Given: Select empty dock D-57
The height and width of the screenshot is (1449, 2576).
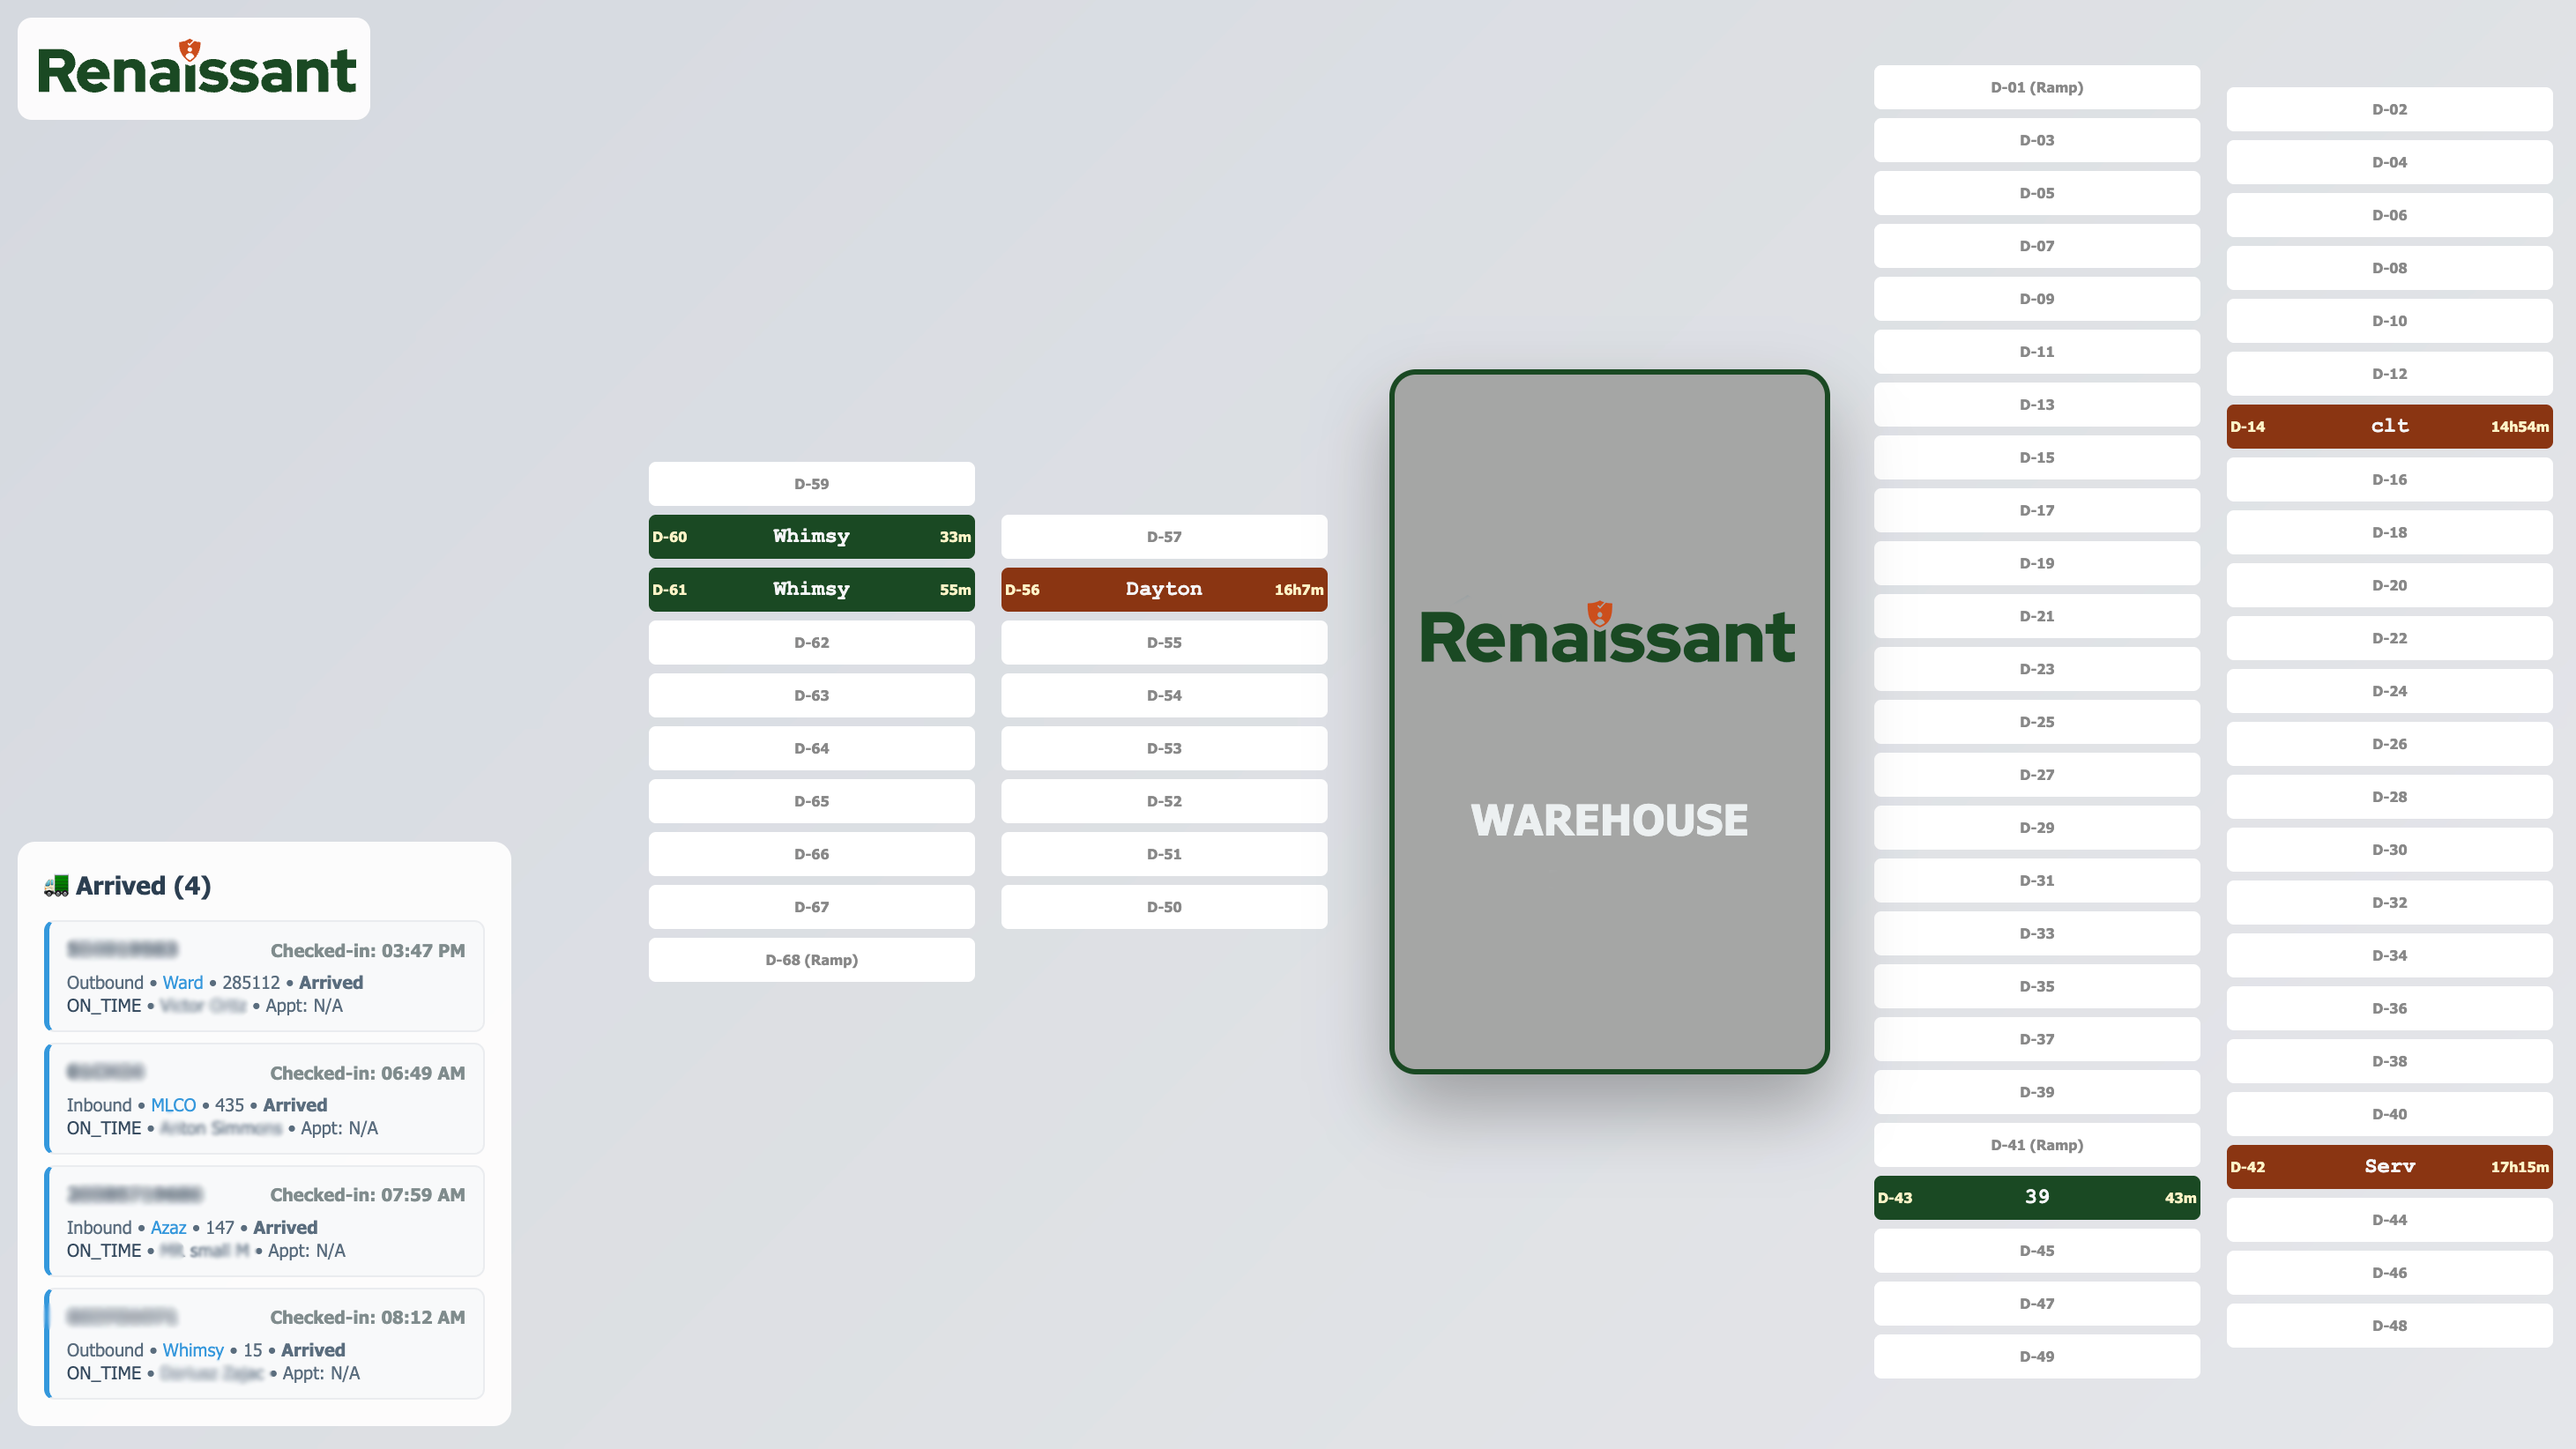Looking at the screenshot, I should point(1164,537).
